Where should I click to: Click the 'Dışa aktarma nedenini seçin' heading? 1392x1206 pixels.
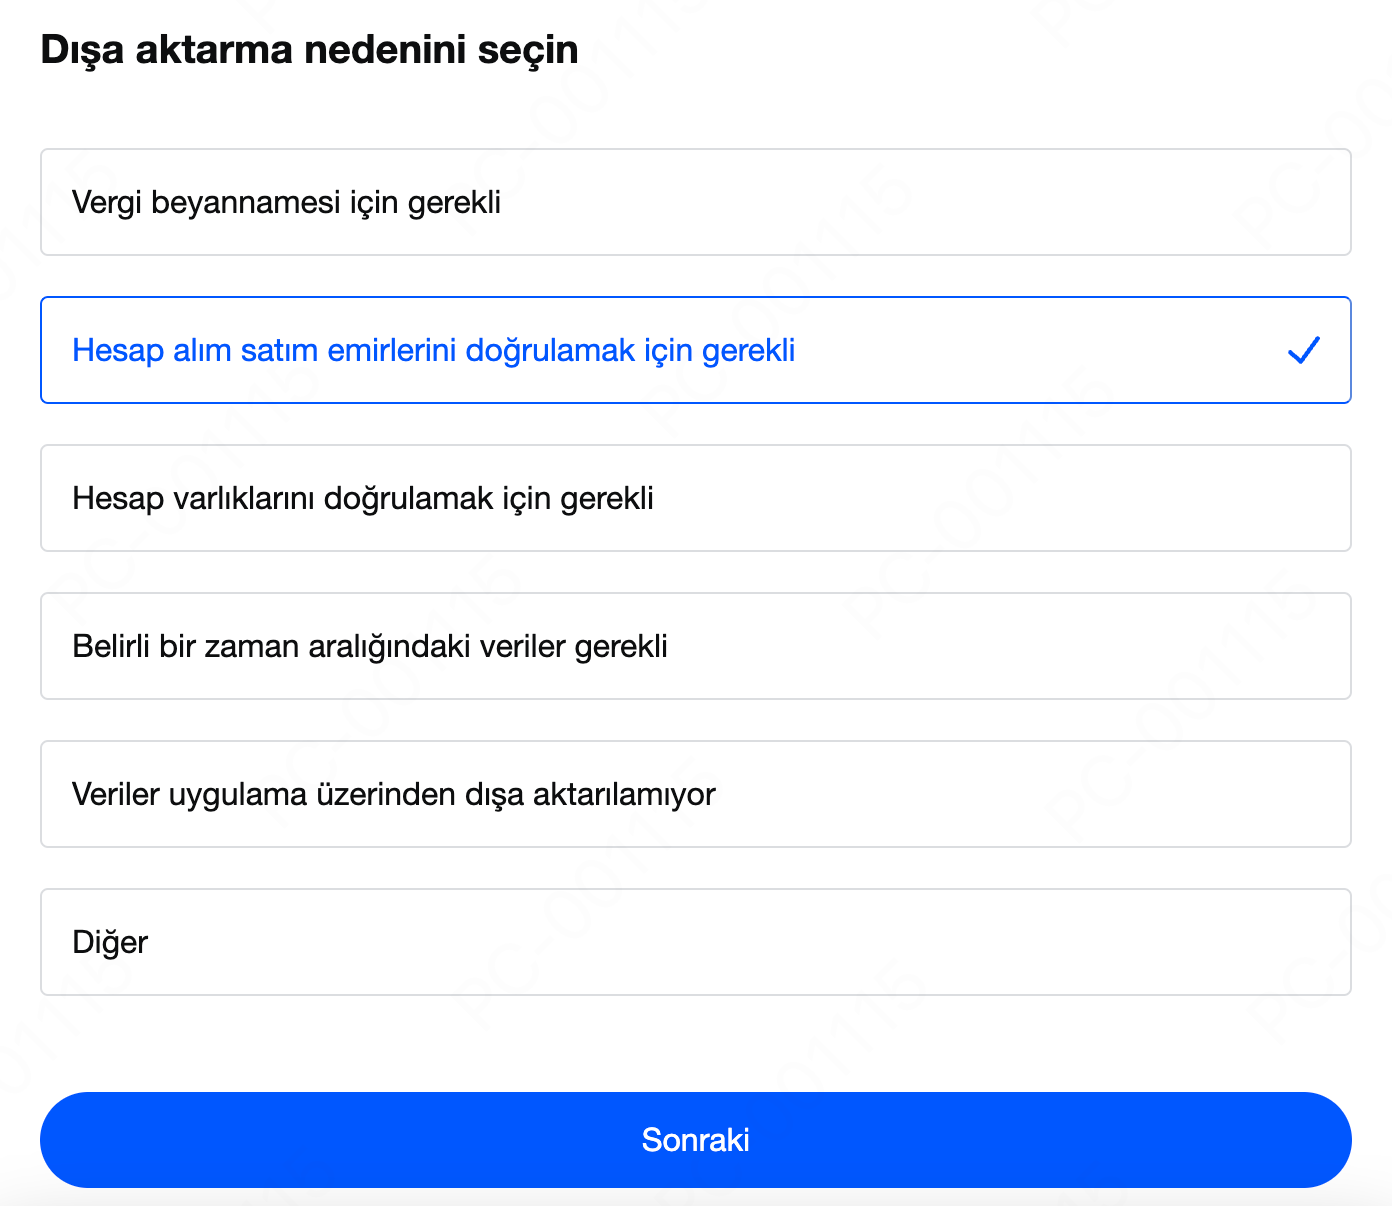[x=310, y=50]
